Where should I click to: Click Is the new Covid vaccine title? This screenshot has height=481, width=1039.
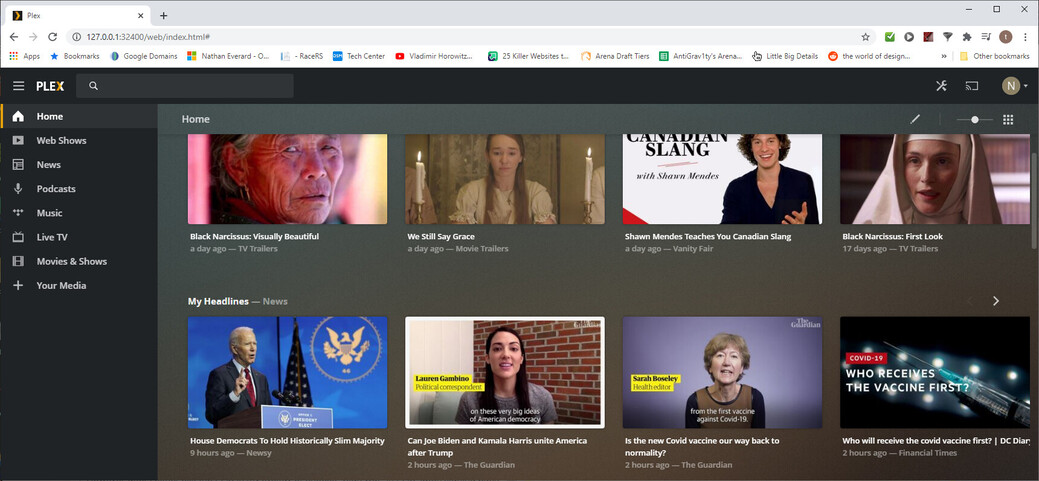[x=702, y=447]
